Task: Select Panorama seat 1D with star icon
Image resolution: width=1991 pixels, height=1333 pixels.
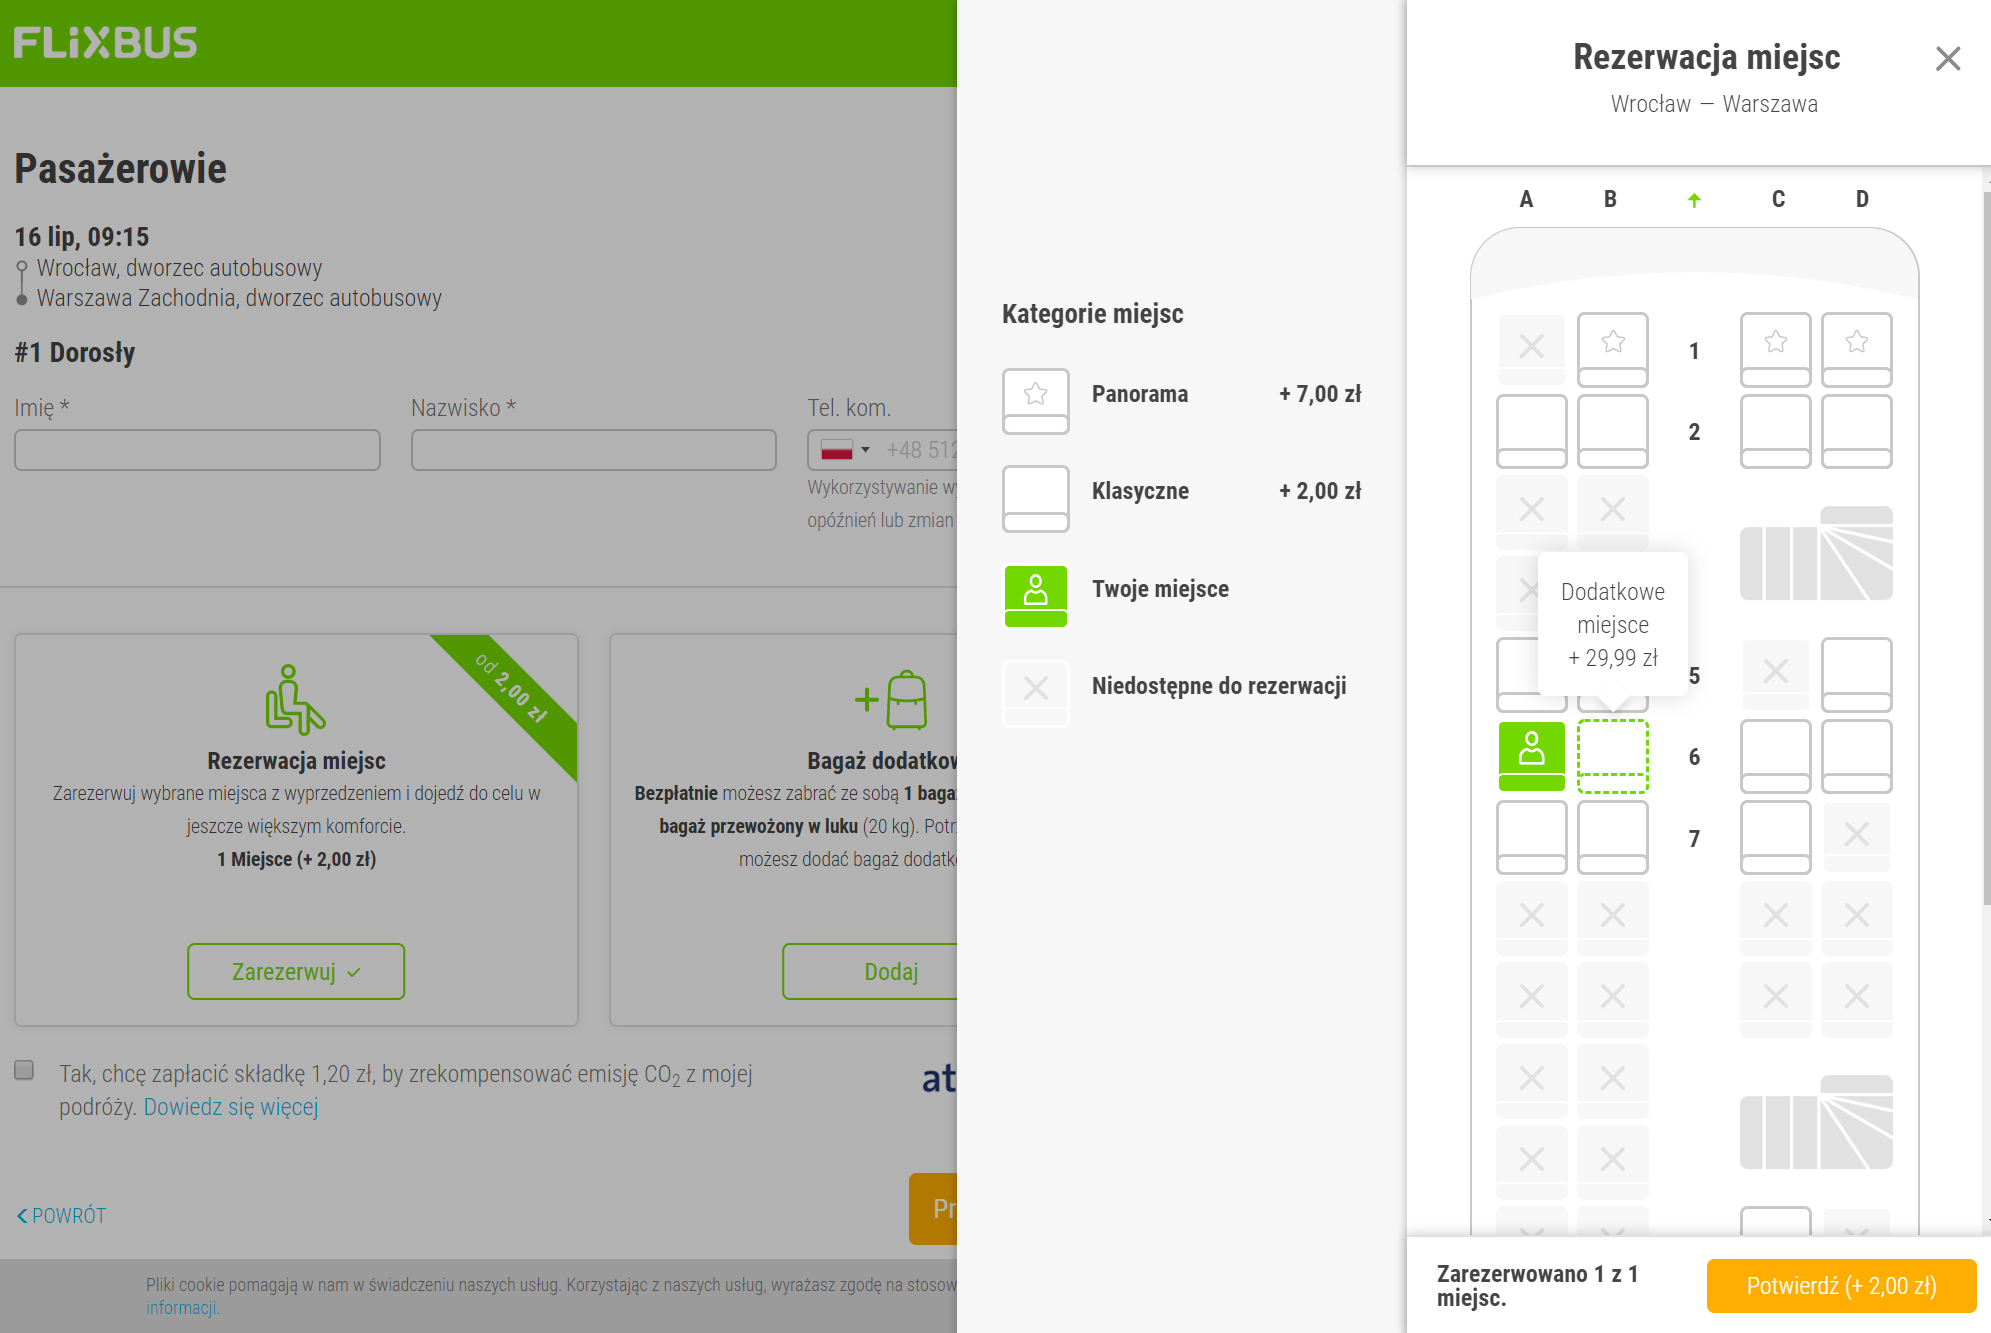Action: click(1856, 349)
